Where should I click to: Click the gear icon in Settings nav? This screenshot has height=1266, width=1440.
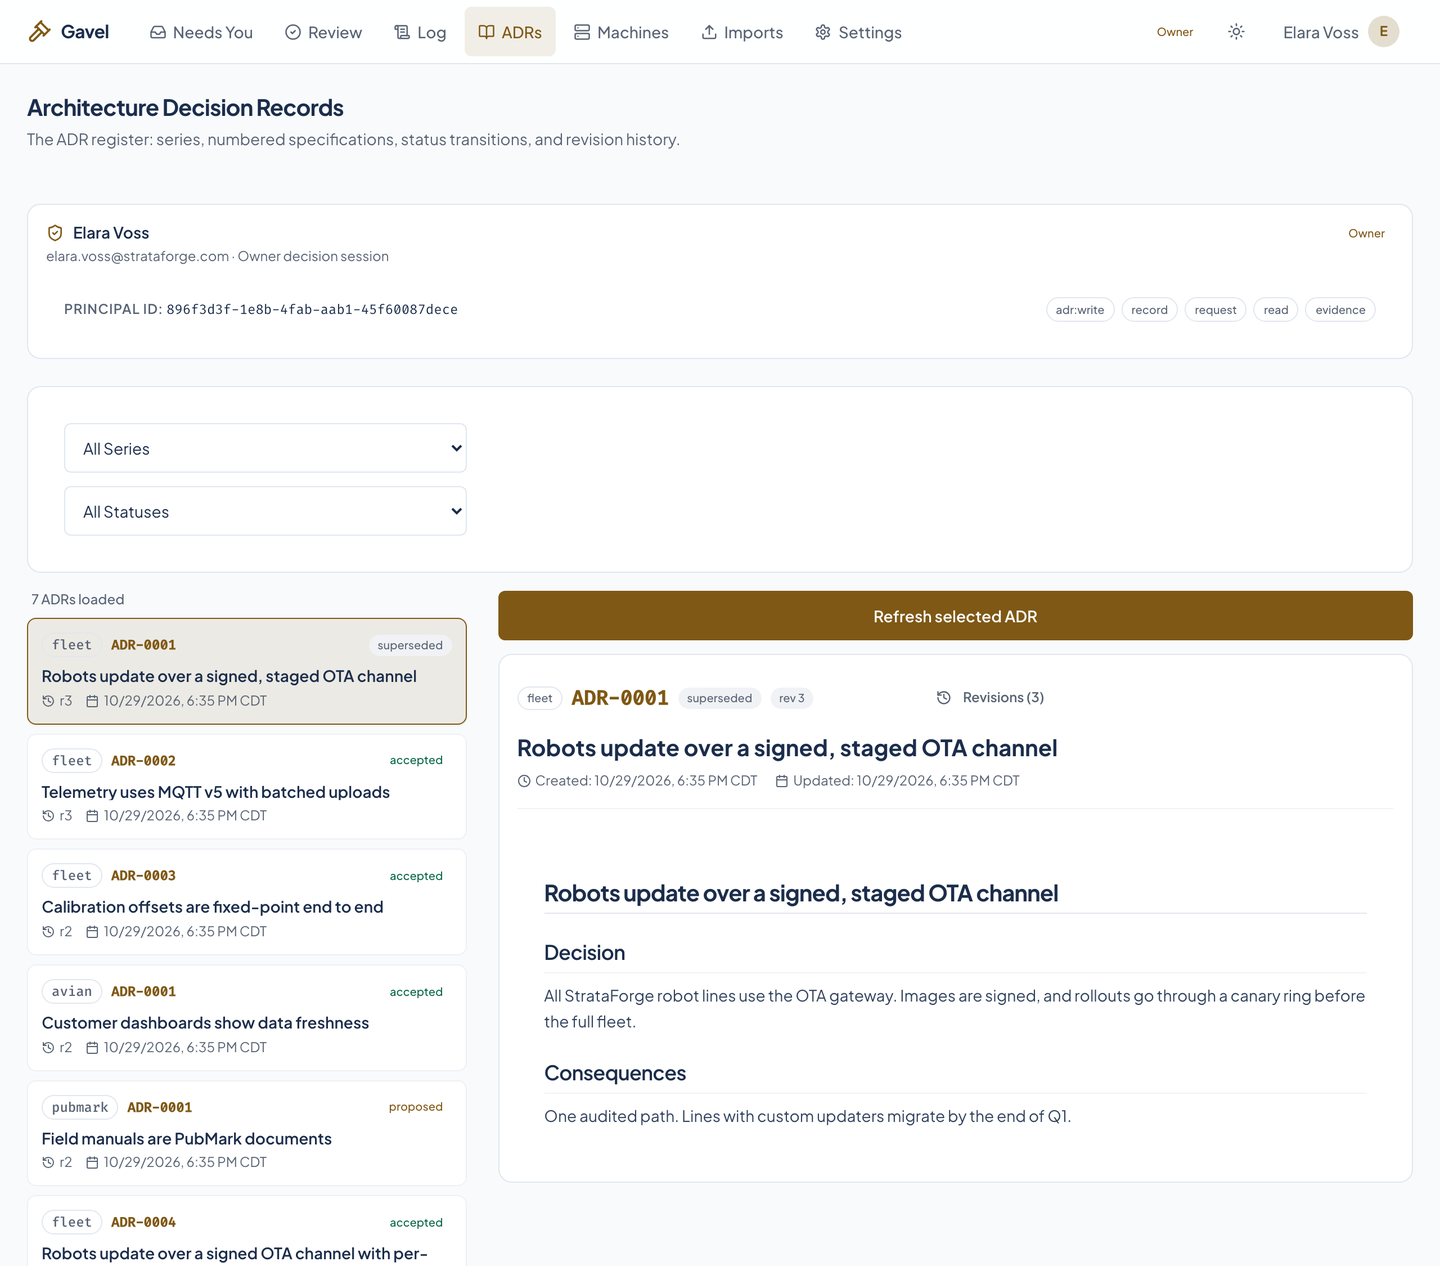[823, 32]
